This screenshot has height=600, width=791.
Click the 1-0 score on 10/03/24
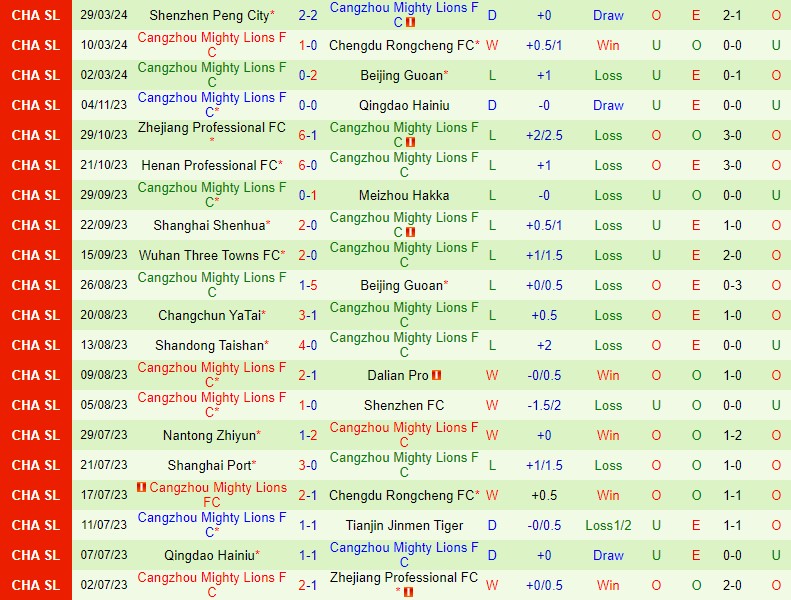tap(308, 45)
